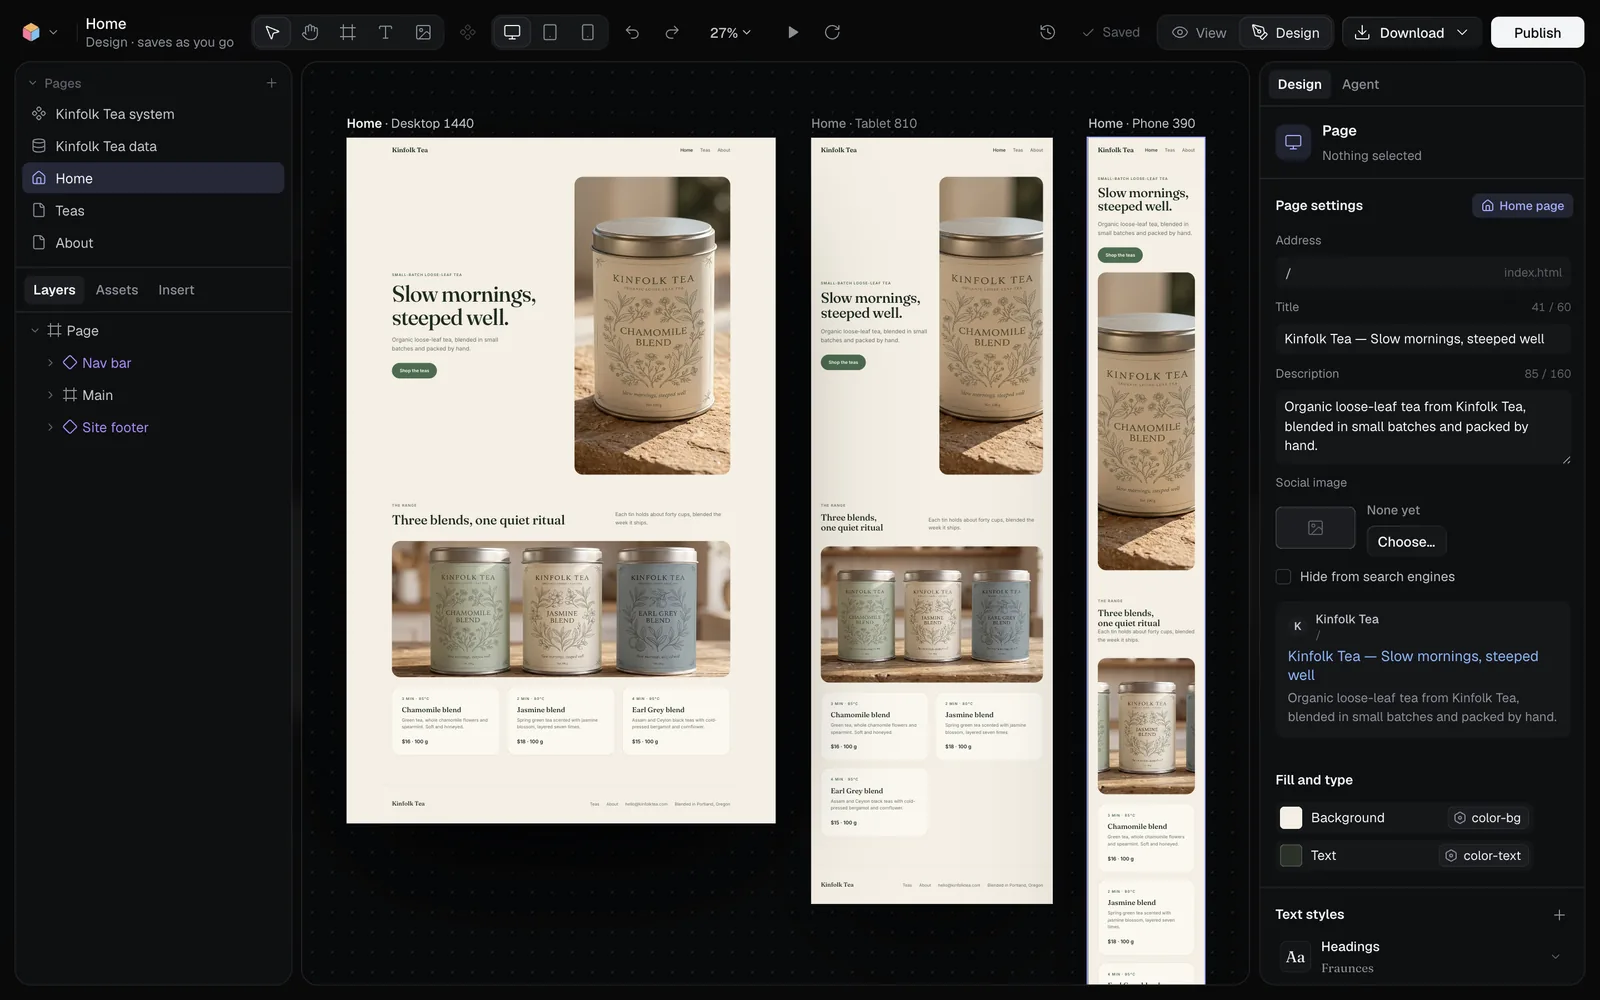The height and width of the screenshot is (1000, 1600).
Task: Open Kinfolk Tea system page
Action: tap(153, 114)
